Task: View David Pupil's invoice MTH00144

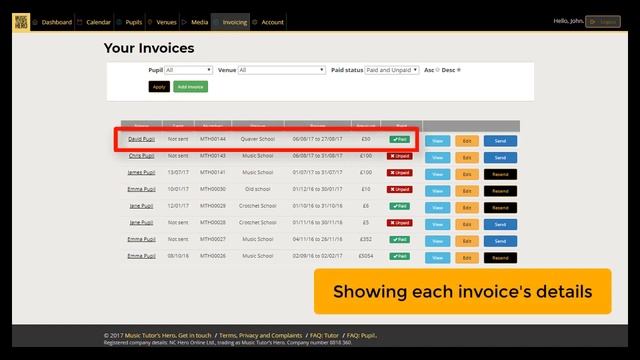Action: point(438,141)
